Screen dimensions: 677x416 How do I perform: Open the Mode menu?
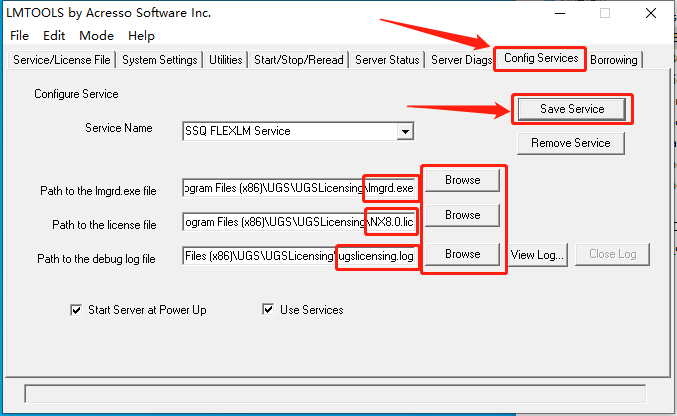96,35
